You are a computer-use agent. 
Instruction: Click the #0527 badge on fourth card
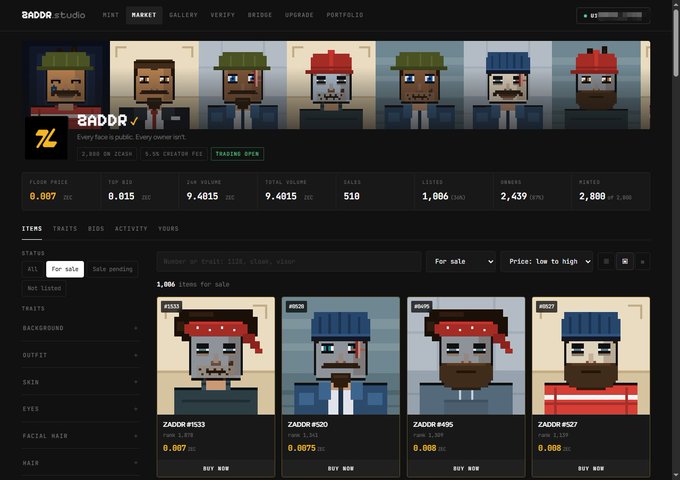coord(546,307)
